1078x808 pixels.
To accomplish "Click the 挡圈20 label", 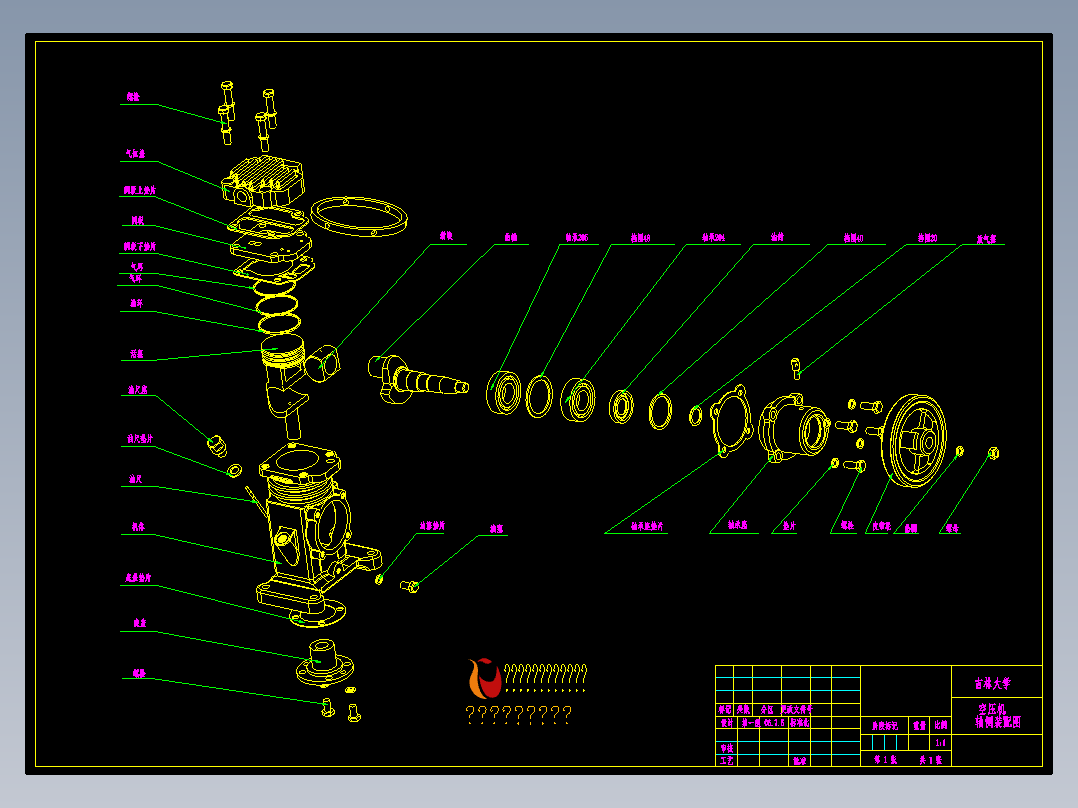I will coord(927,238).
